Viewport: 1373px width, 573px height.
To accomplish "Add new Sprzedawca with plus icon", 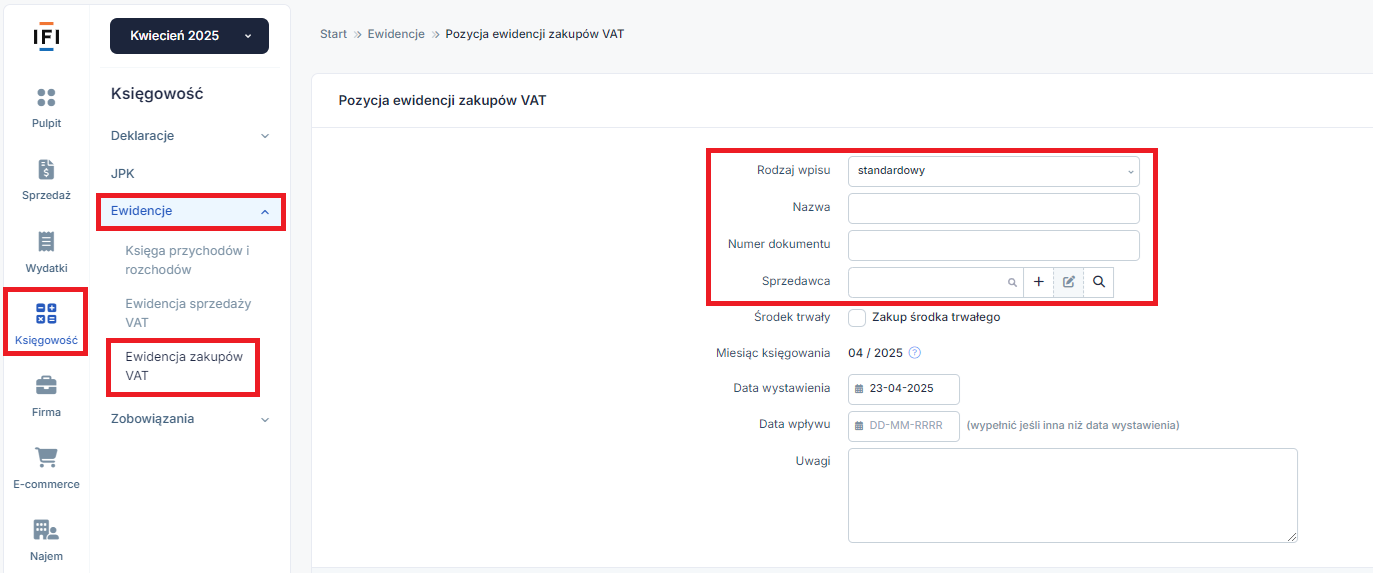I will pos(1038,282).
